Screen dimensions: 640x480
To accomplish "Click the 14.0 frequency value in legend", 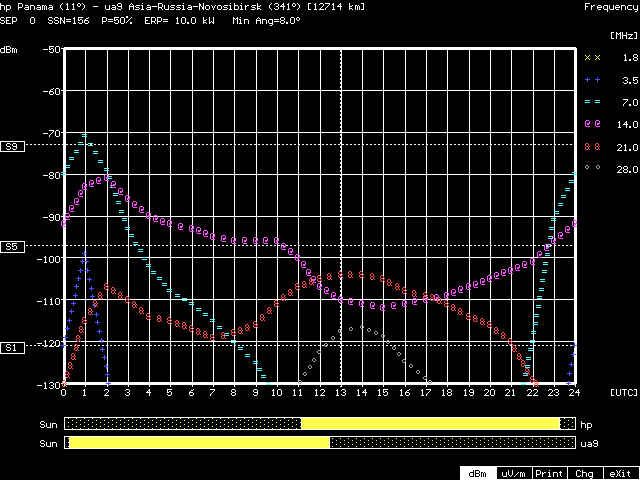I will click(x=627, y=124).
